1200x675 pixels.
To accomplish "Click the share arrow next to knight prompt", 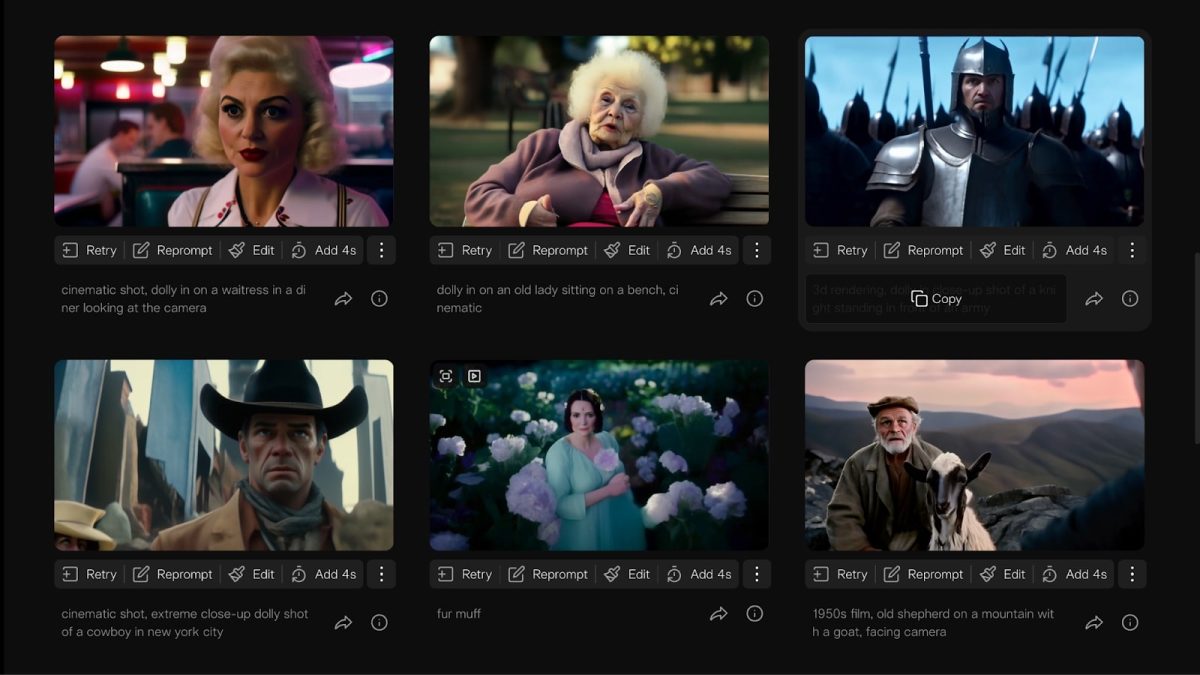I will [x=1094, y=299].
